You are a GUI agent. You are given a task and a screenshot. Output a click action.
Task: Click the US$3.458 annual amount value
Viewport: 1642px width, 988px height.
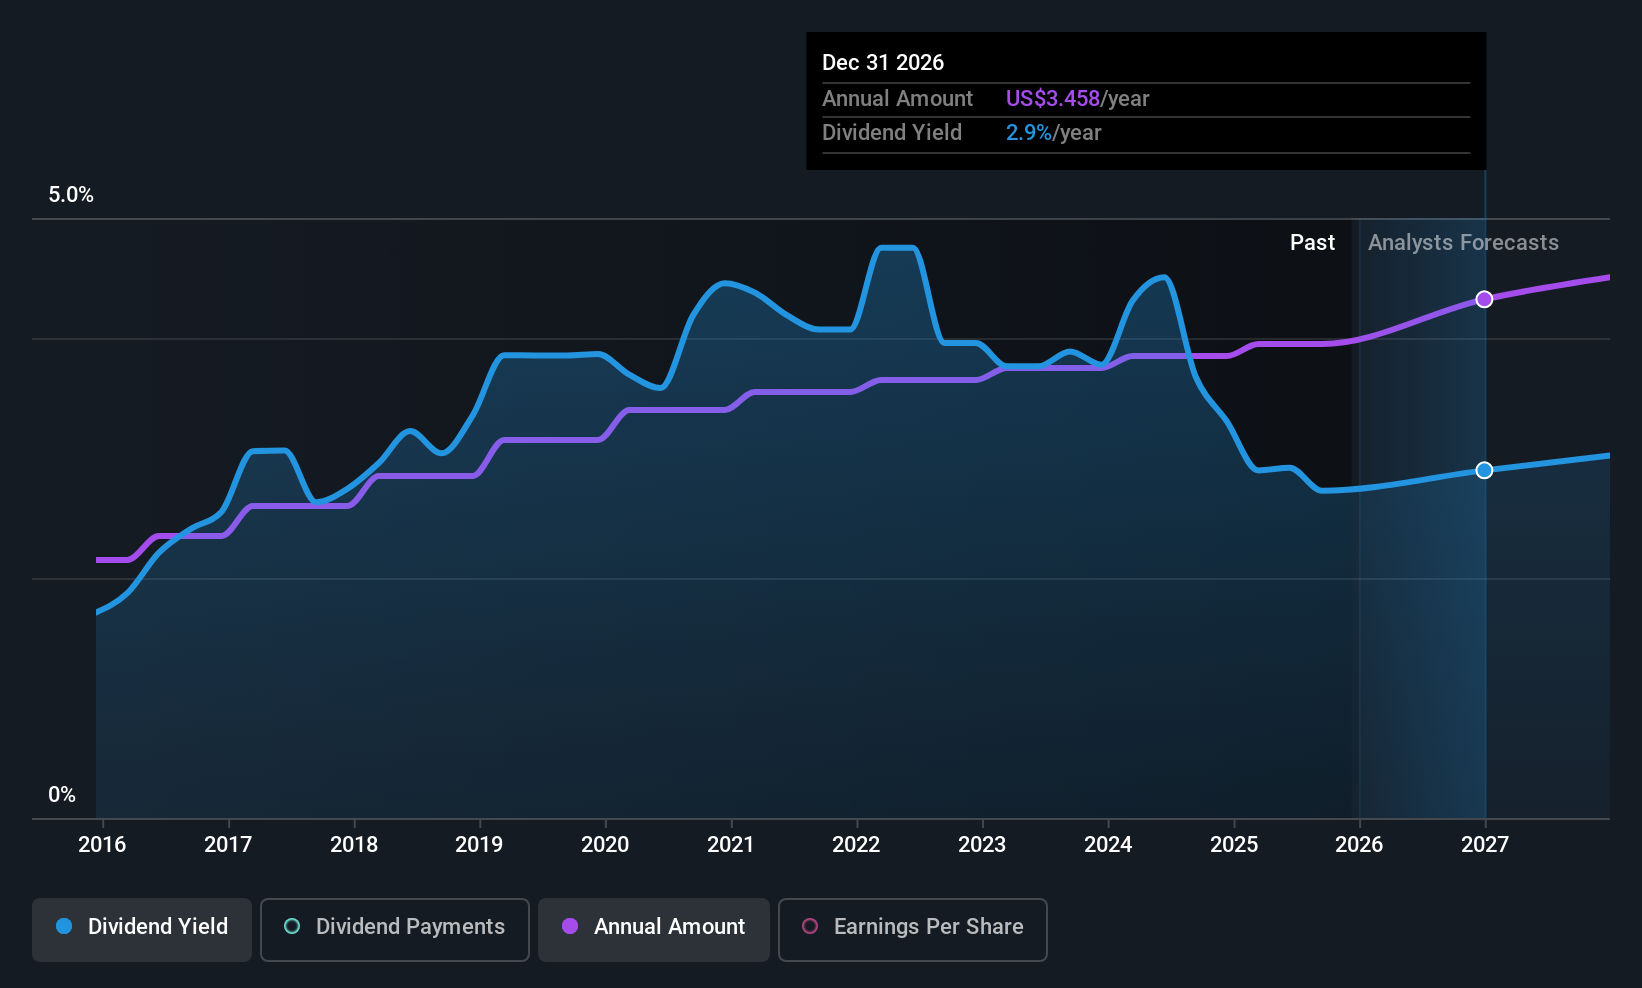[1053, 98]
